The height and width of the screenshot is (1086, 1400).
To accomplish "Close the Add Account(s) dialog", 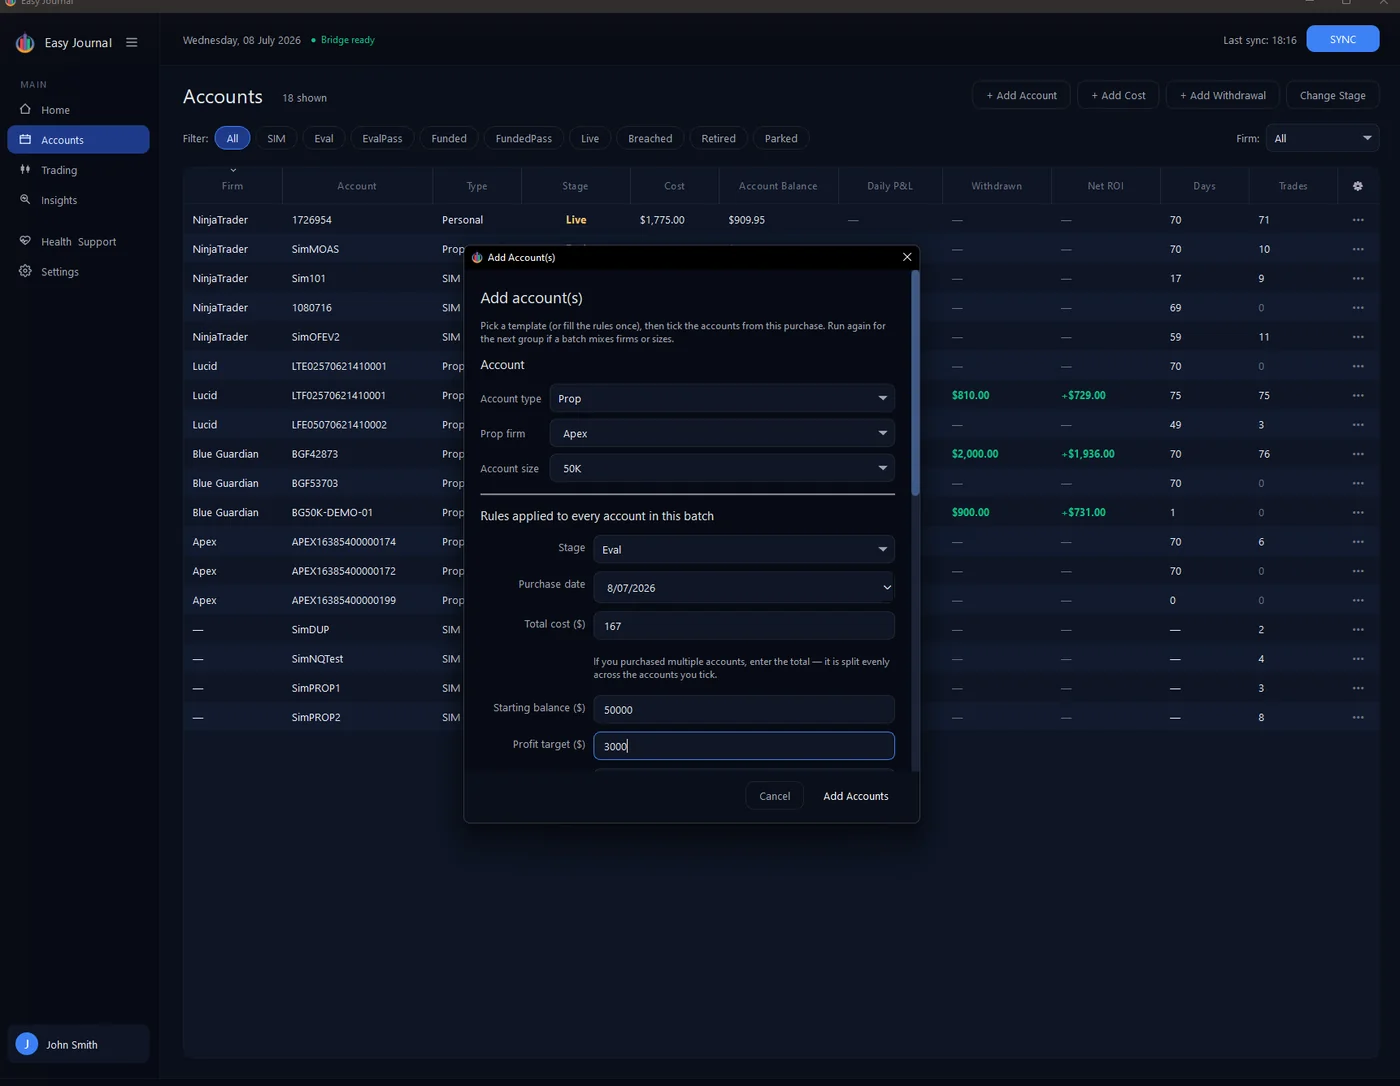I will 907,257.
